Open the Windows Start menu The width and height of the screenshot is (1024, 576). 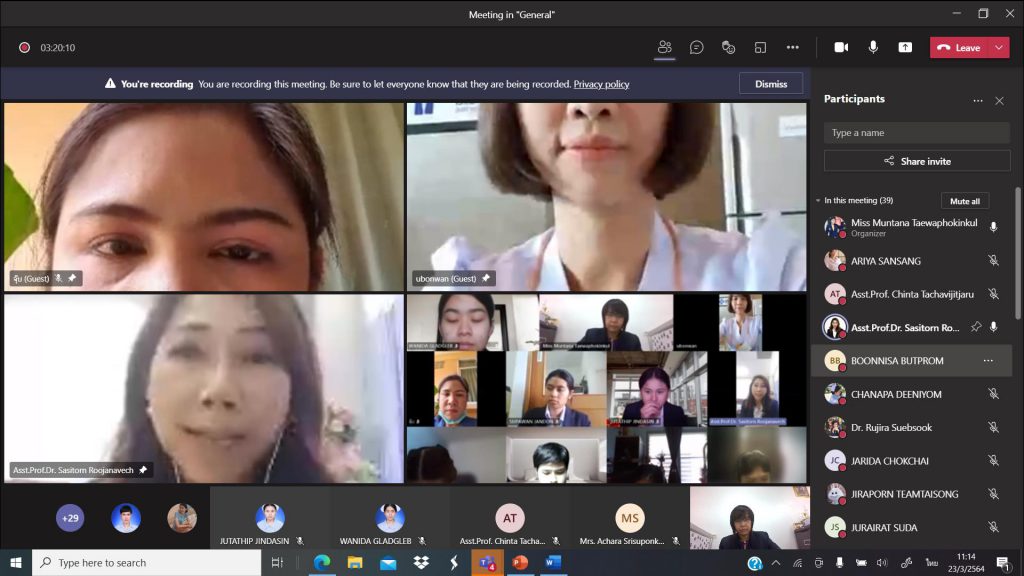[16, 562]
